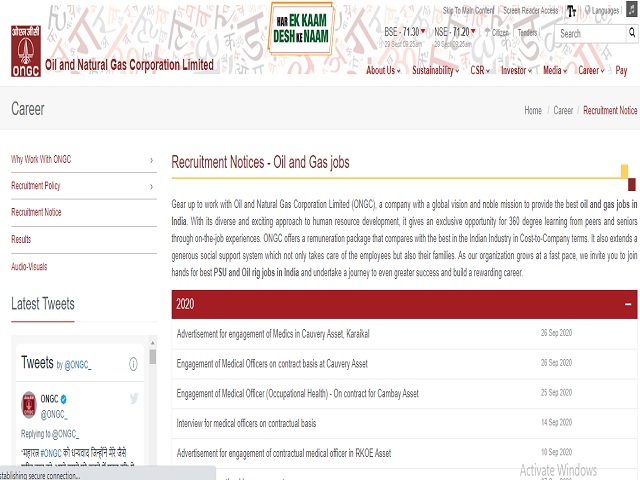Image resolution: width=640 pixels, height=480 pixels.
Task: Open Interview for medical officers notice
Action: (246, 423)
